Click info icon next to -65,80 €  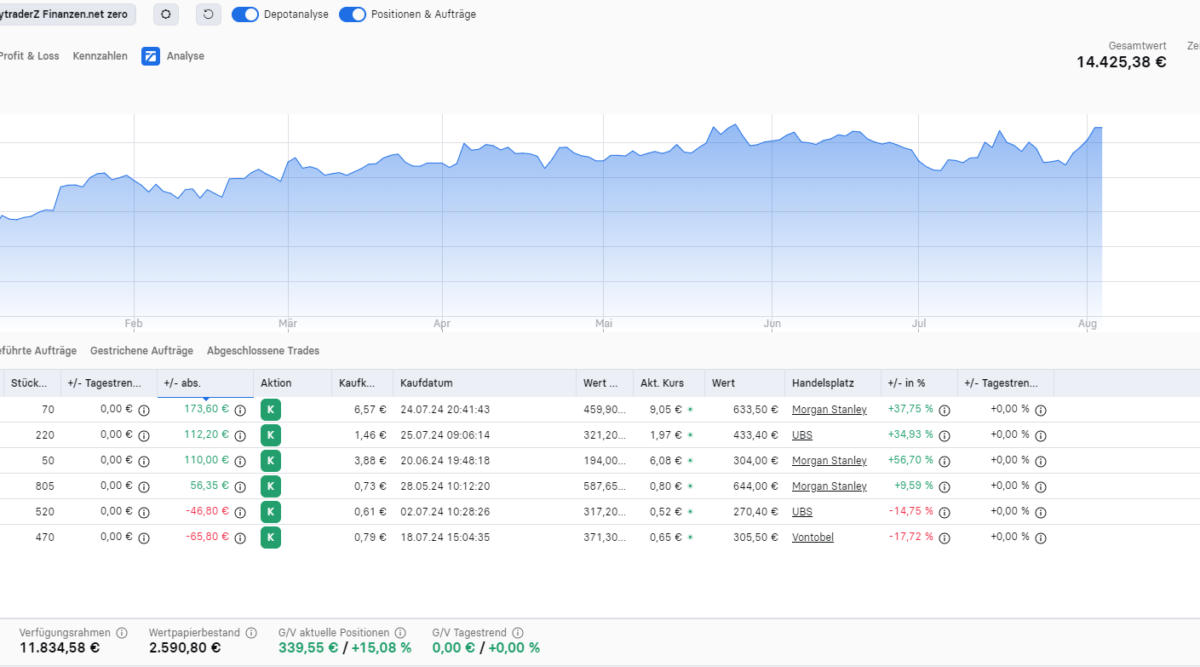[x=240, y=537]
